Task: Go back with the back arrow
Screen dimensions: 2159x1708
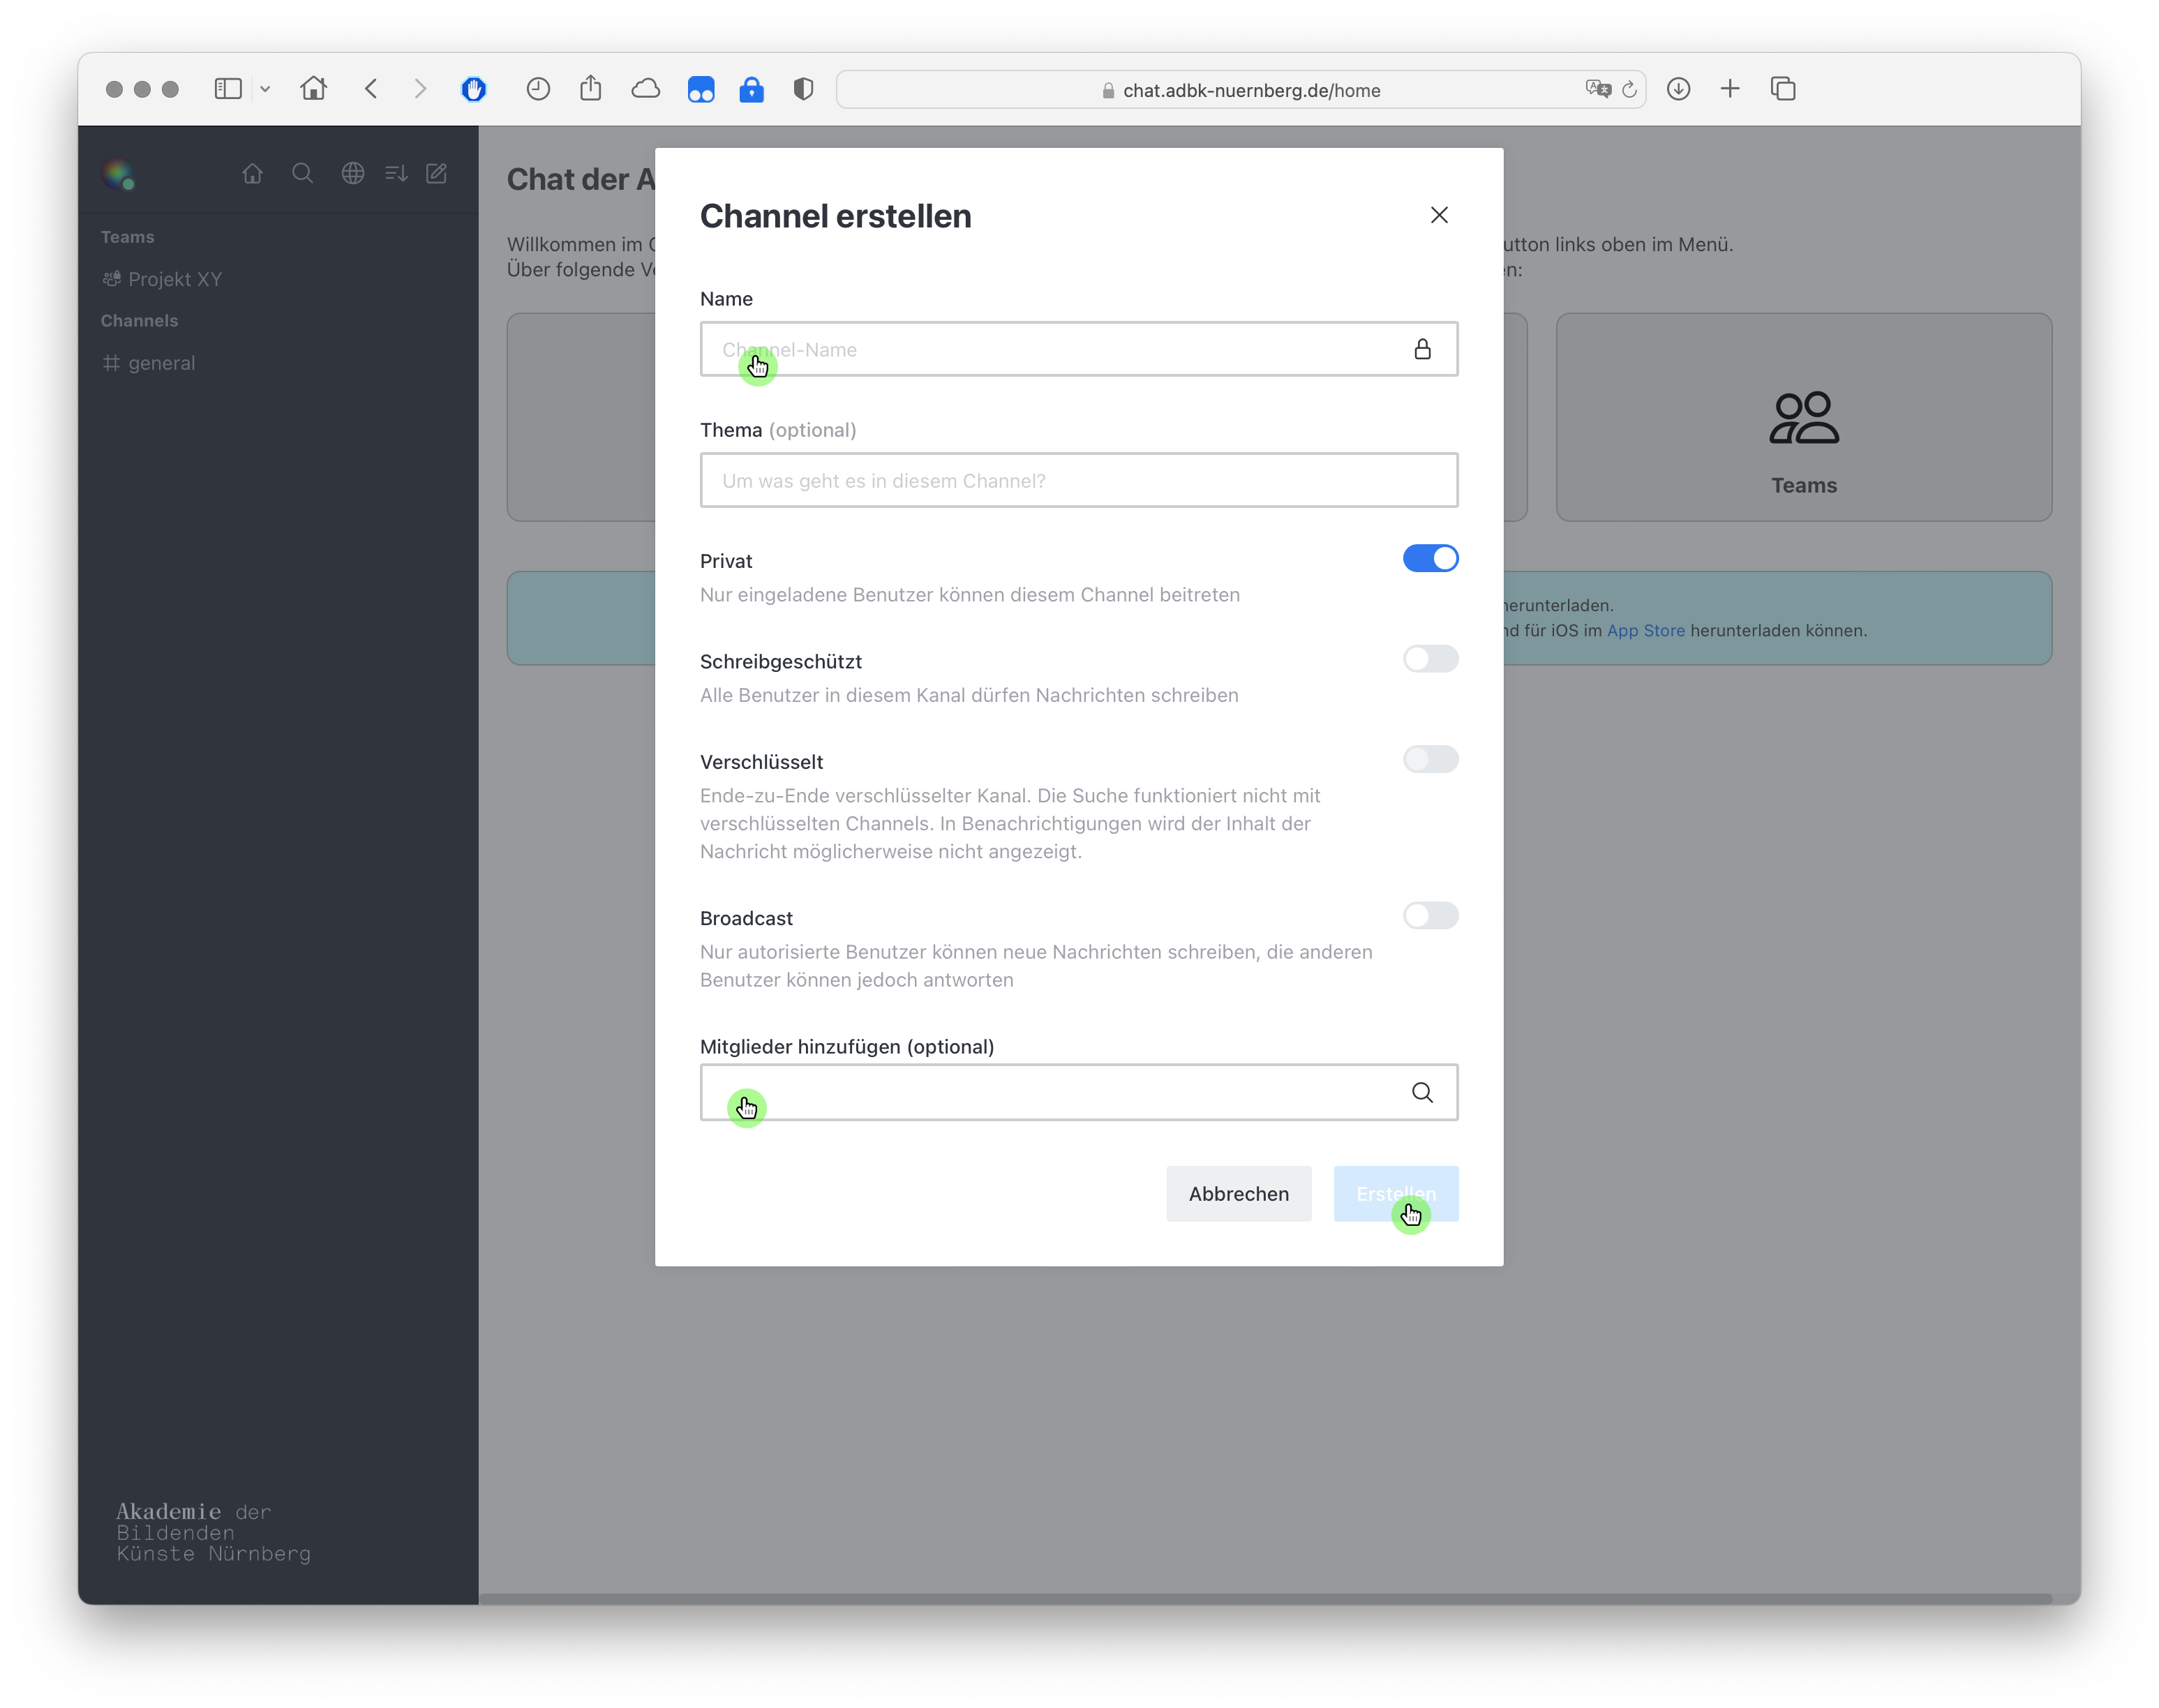Action: click(371, 89)
